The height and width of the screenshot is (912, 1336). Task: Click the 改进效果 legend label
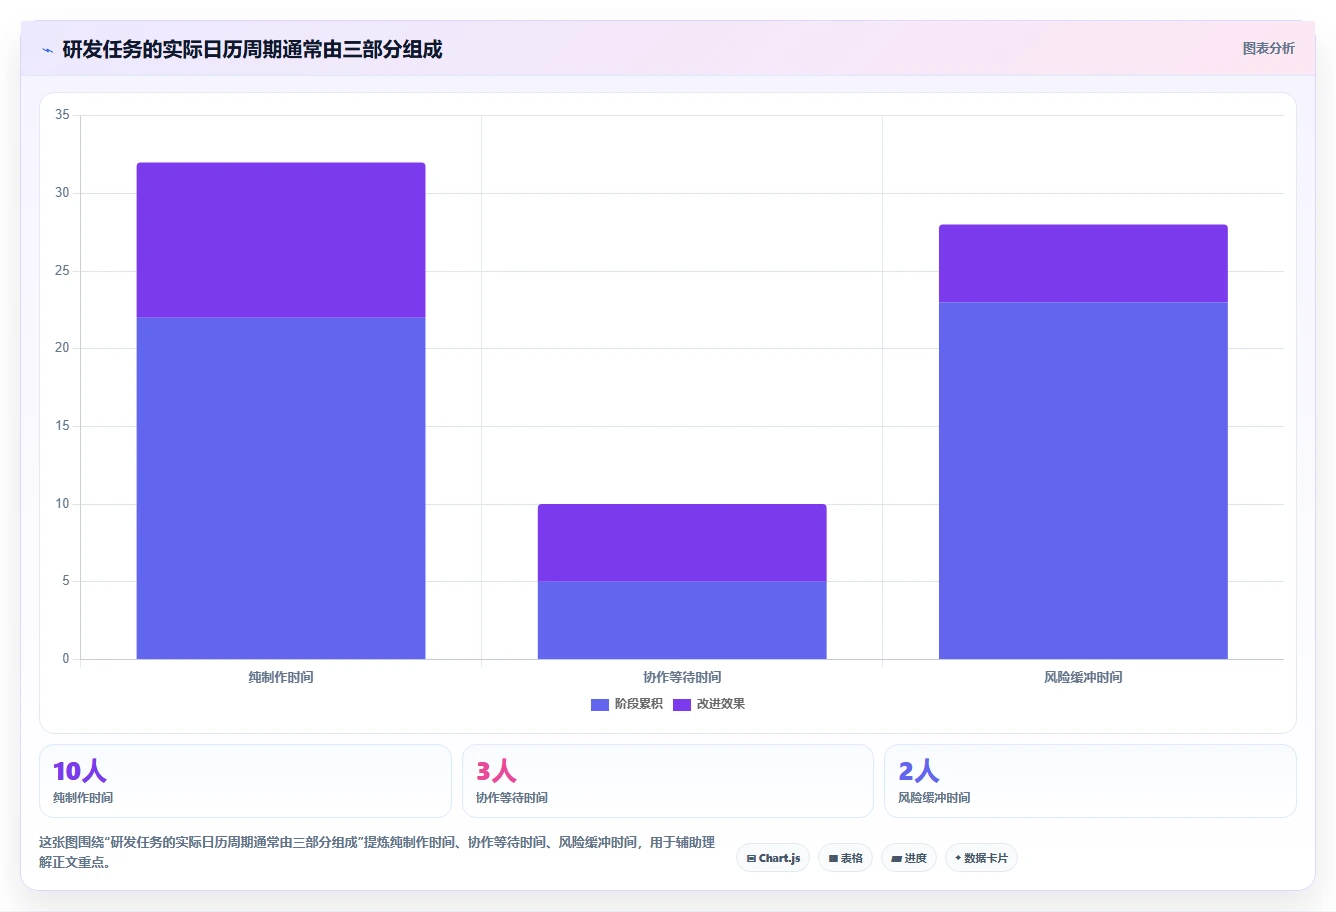point(721,704)
